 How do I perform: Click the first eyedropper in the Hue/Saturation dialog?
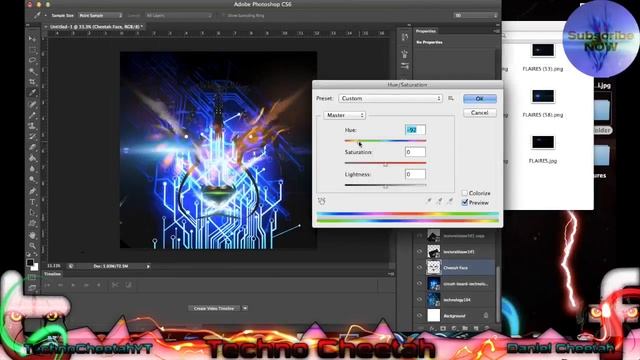pos(429,201)
